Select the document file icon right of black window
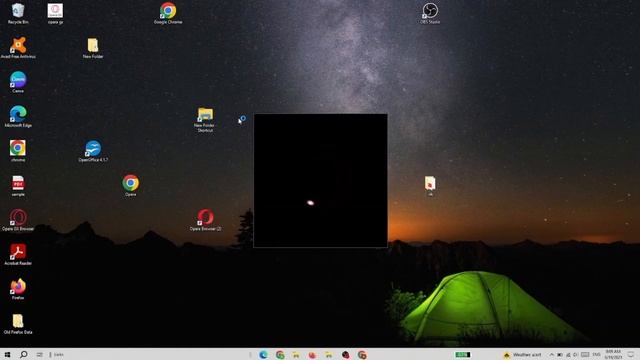Screen dimensions: 640x360 430,186
